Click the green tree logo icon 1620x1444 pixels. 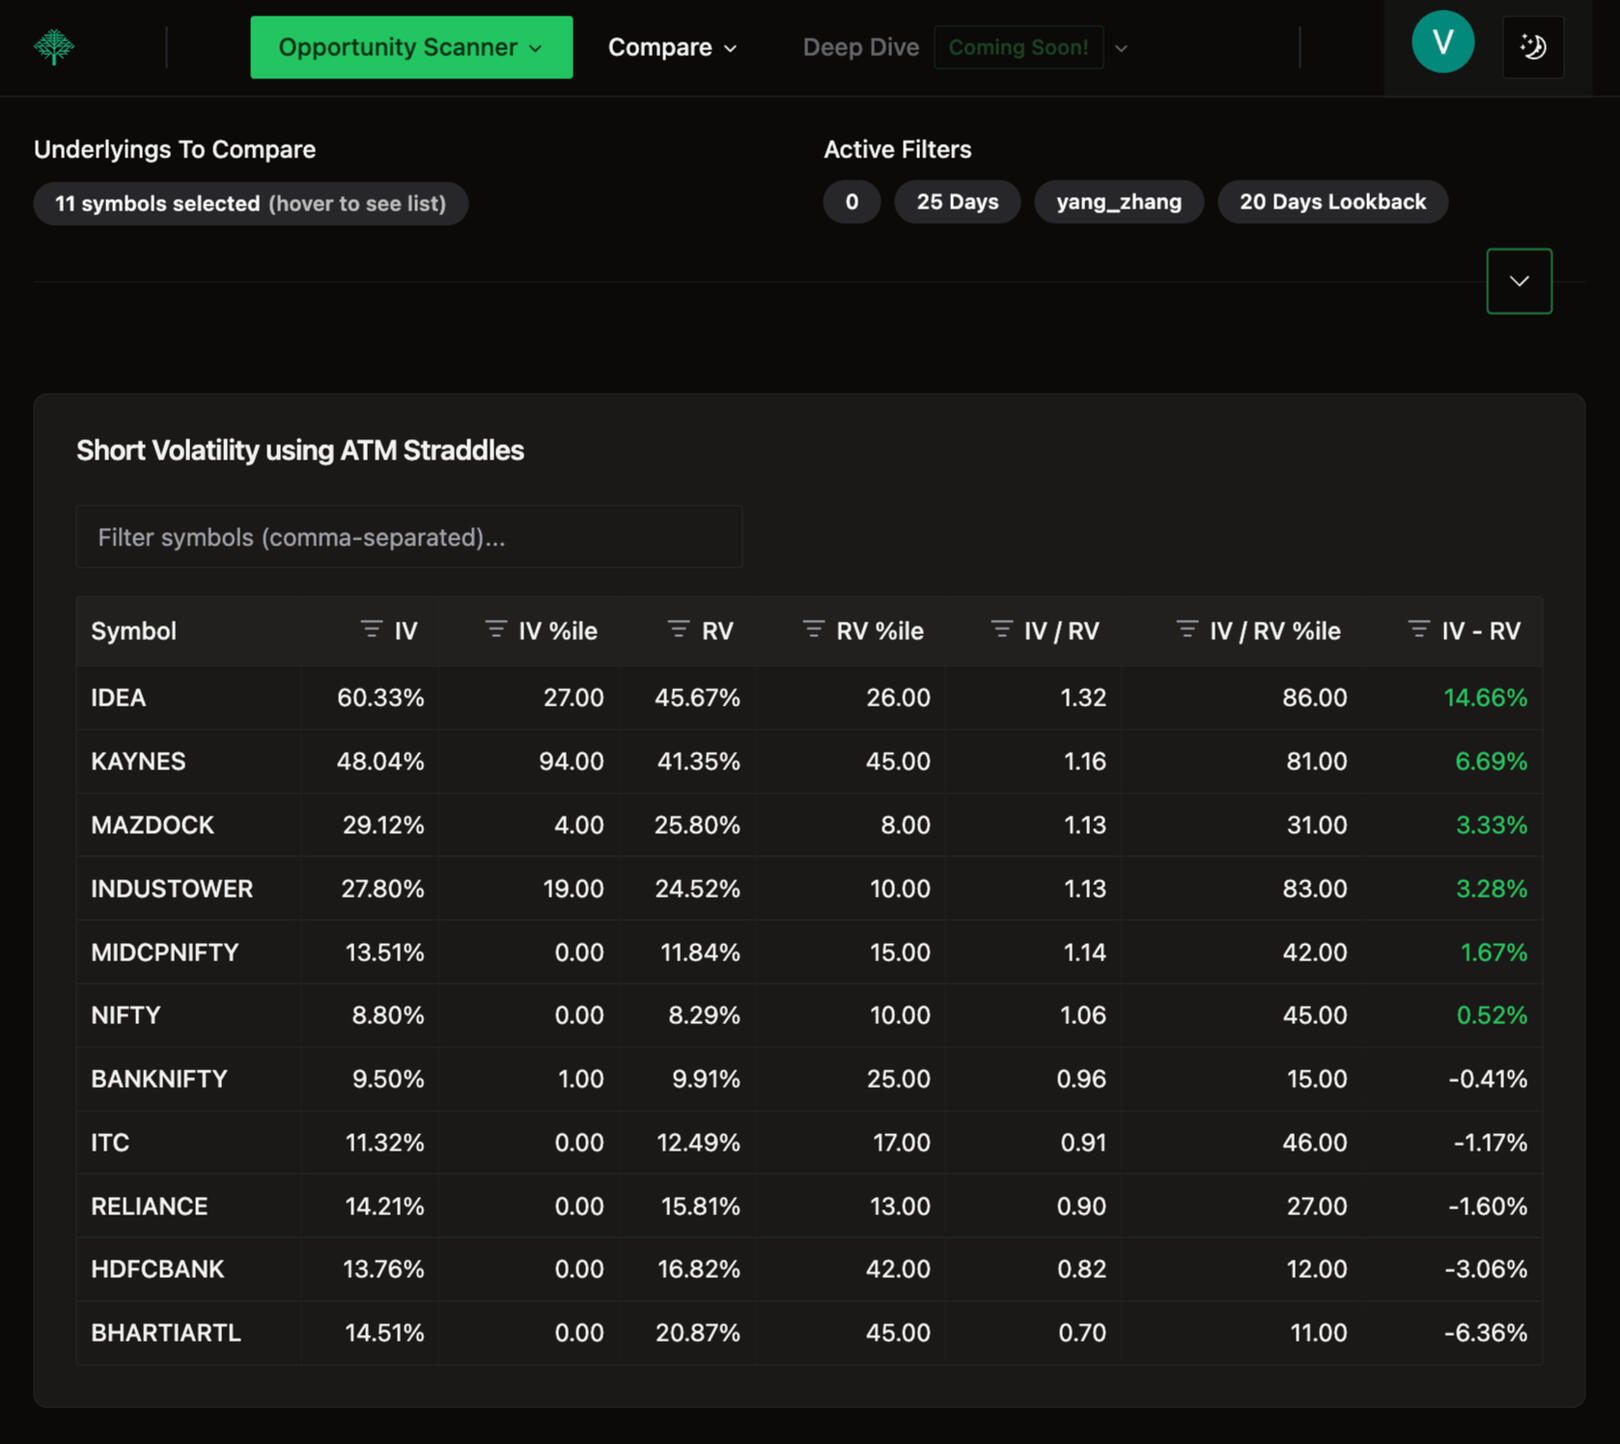[54, 47]
